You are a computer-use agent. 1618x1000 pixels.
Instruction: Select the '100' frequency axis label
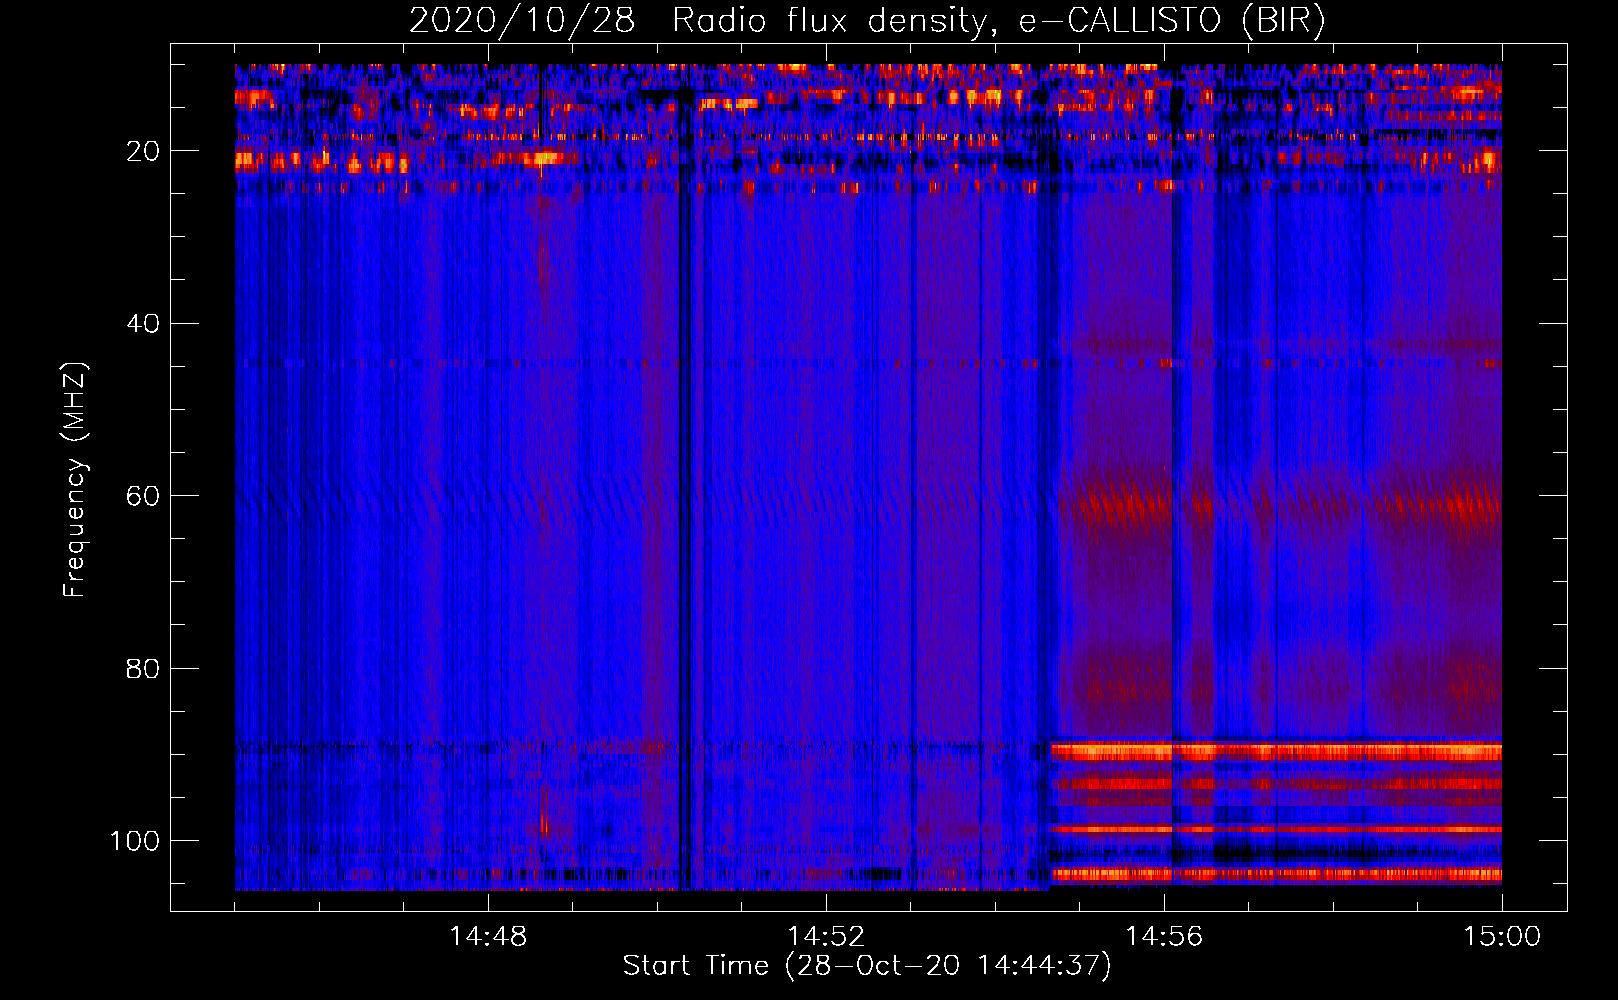click(x=134, y=841)
